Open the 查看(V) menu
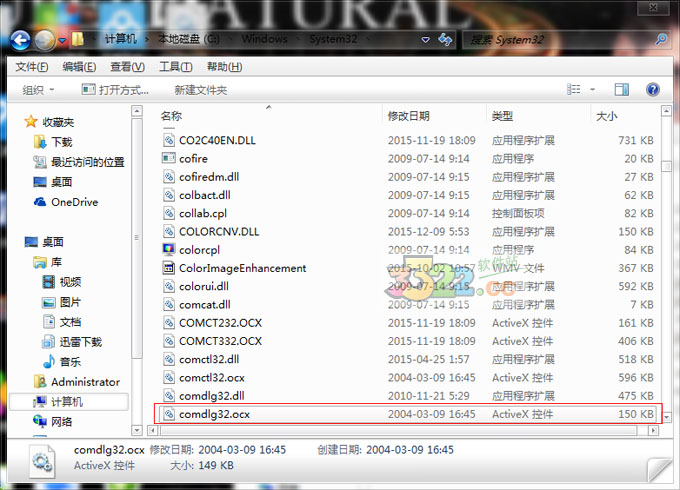Viewport: 680px width, 490px height. [128, 67]
